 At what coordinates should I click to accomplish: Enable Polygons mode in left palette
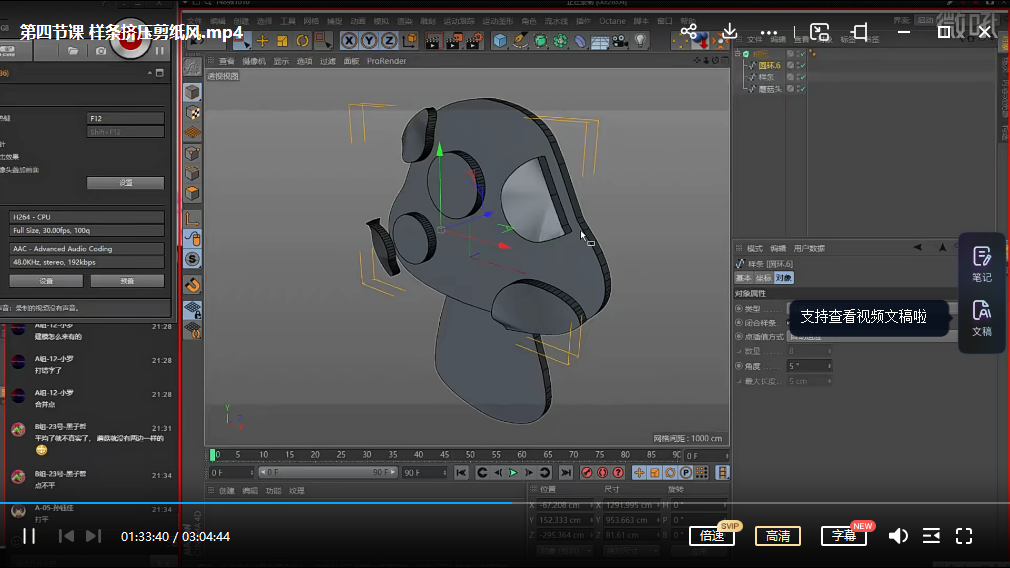click(x=193, y=193)
